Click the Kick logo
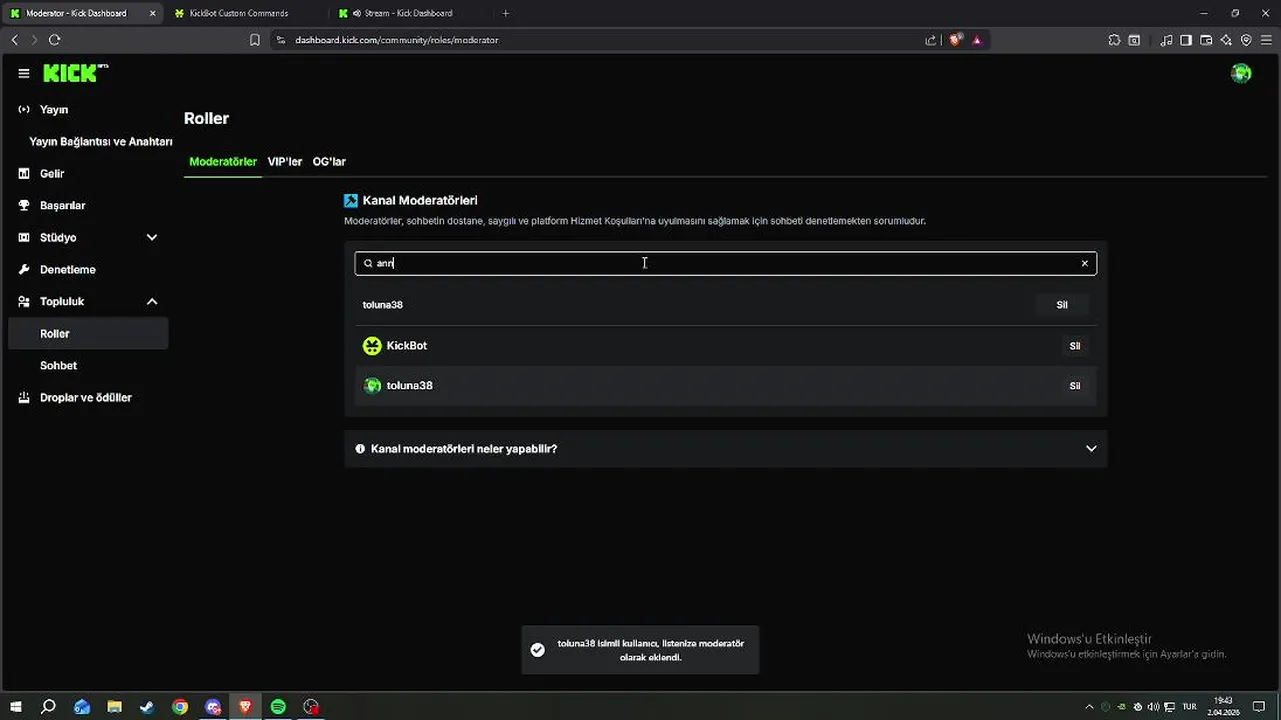1281x720 pixels. pos(75,73)
